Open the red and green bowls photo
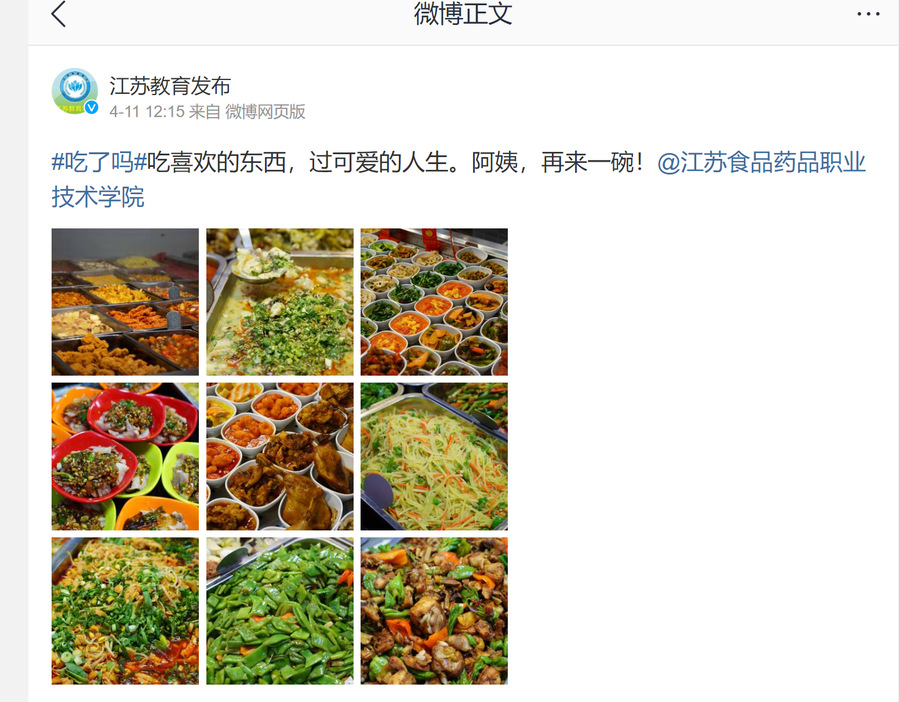The height and width of the screenshot is (702, 899). [x=125, y=457]
